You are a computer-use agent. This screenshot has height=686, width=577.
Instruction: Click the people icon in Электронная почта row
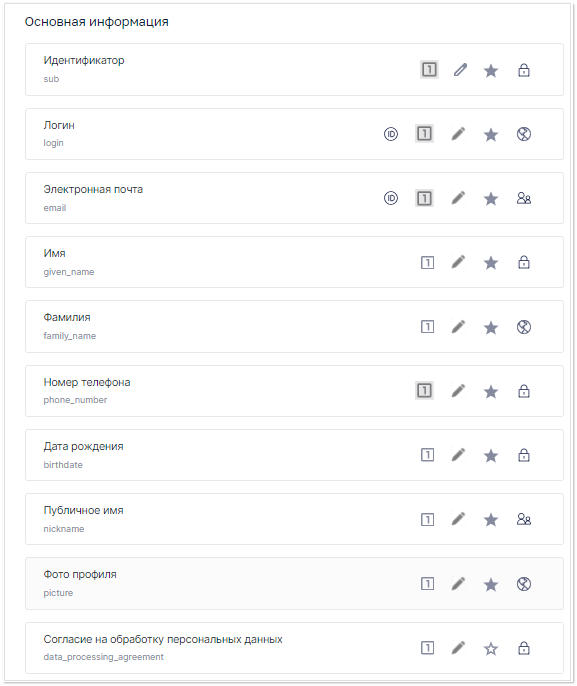pyautogui.click(x=524, y=198)
